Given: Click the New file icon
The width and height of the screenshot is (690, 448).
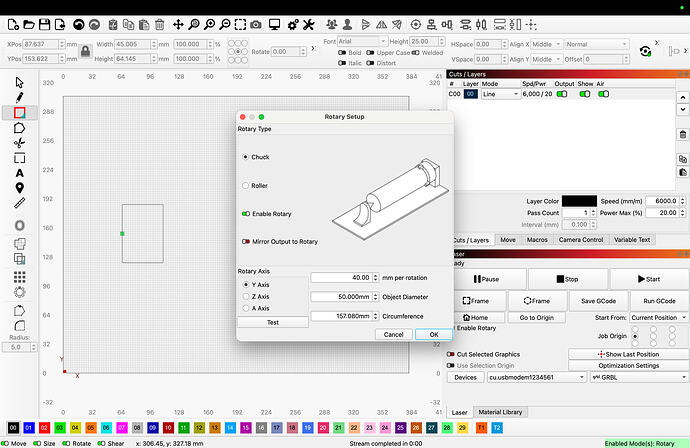Looking at the screenshot, I should click(x=13, y=25).
